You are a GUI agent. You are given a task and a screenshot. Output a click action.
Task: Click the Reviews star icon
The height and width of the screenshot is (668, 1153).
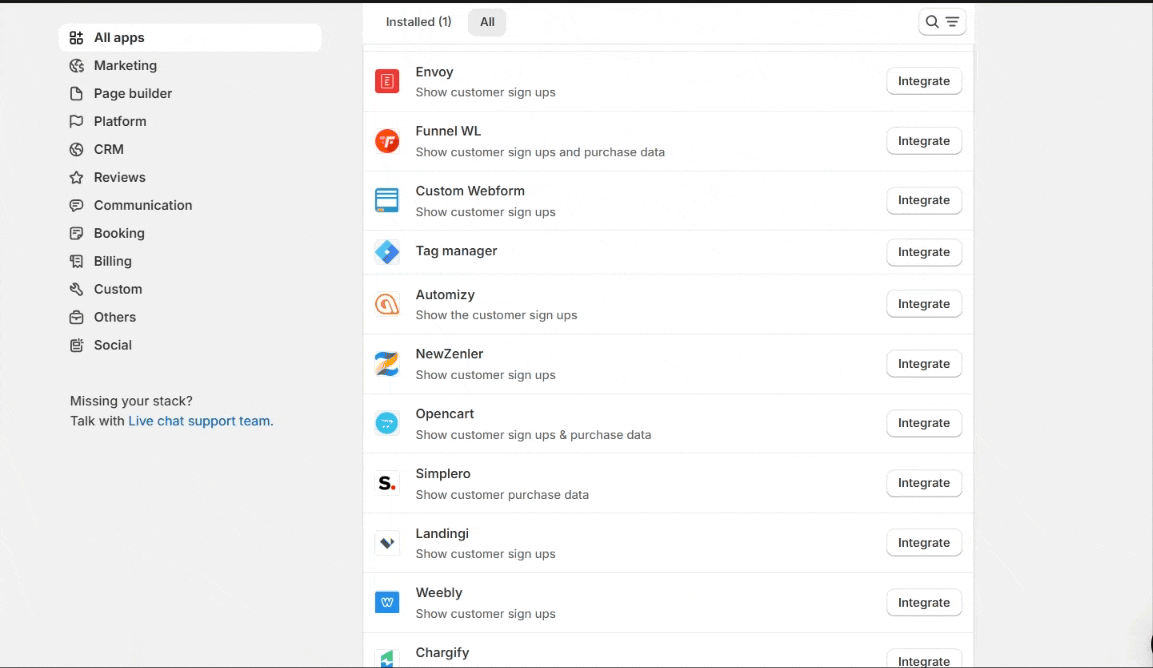(x=76, y=177)
